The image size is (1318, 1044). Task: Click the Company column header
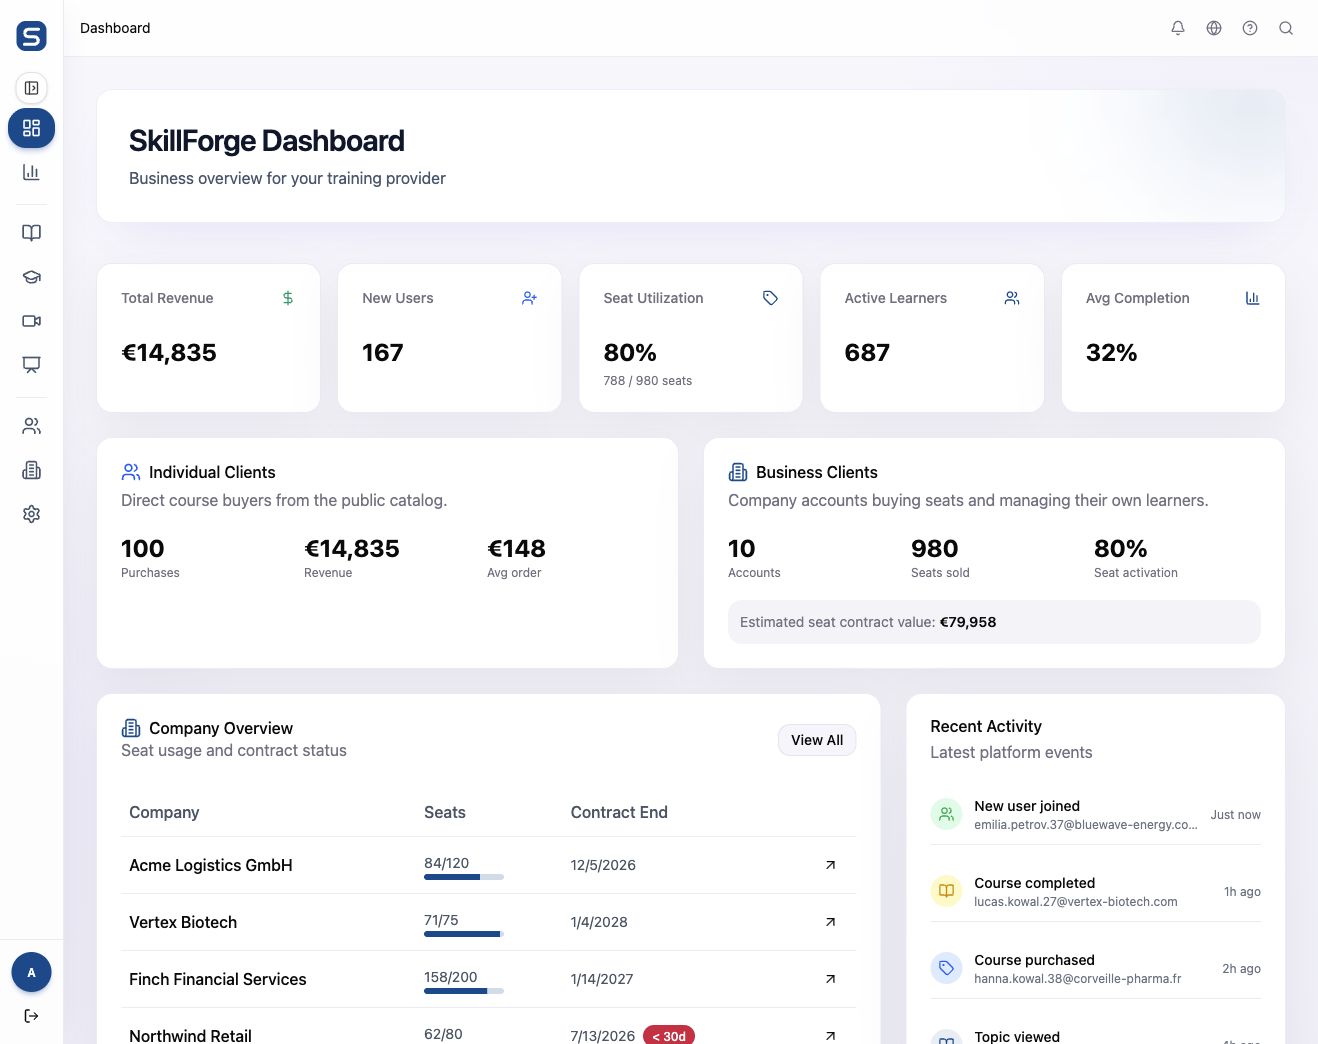(164, 812)
